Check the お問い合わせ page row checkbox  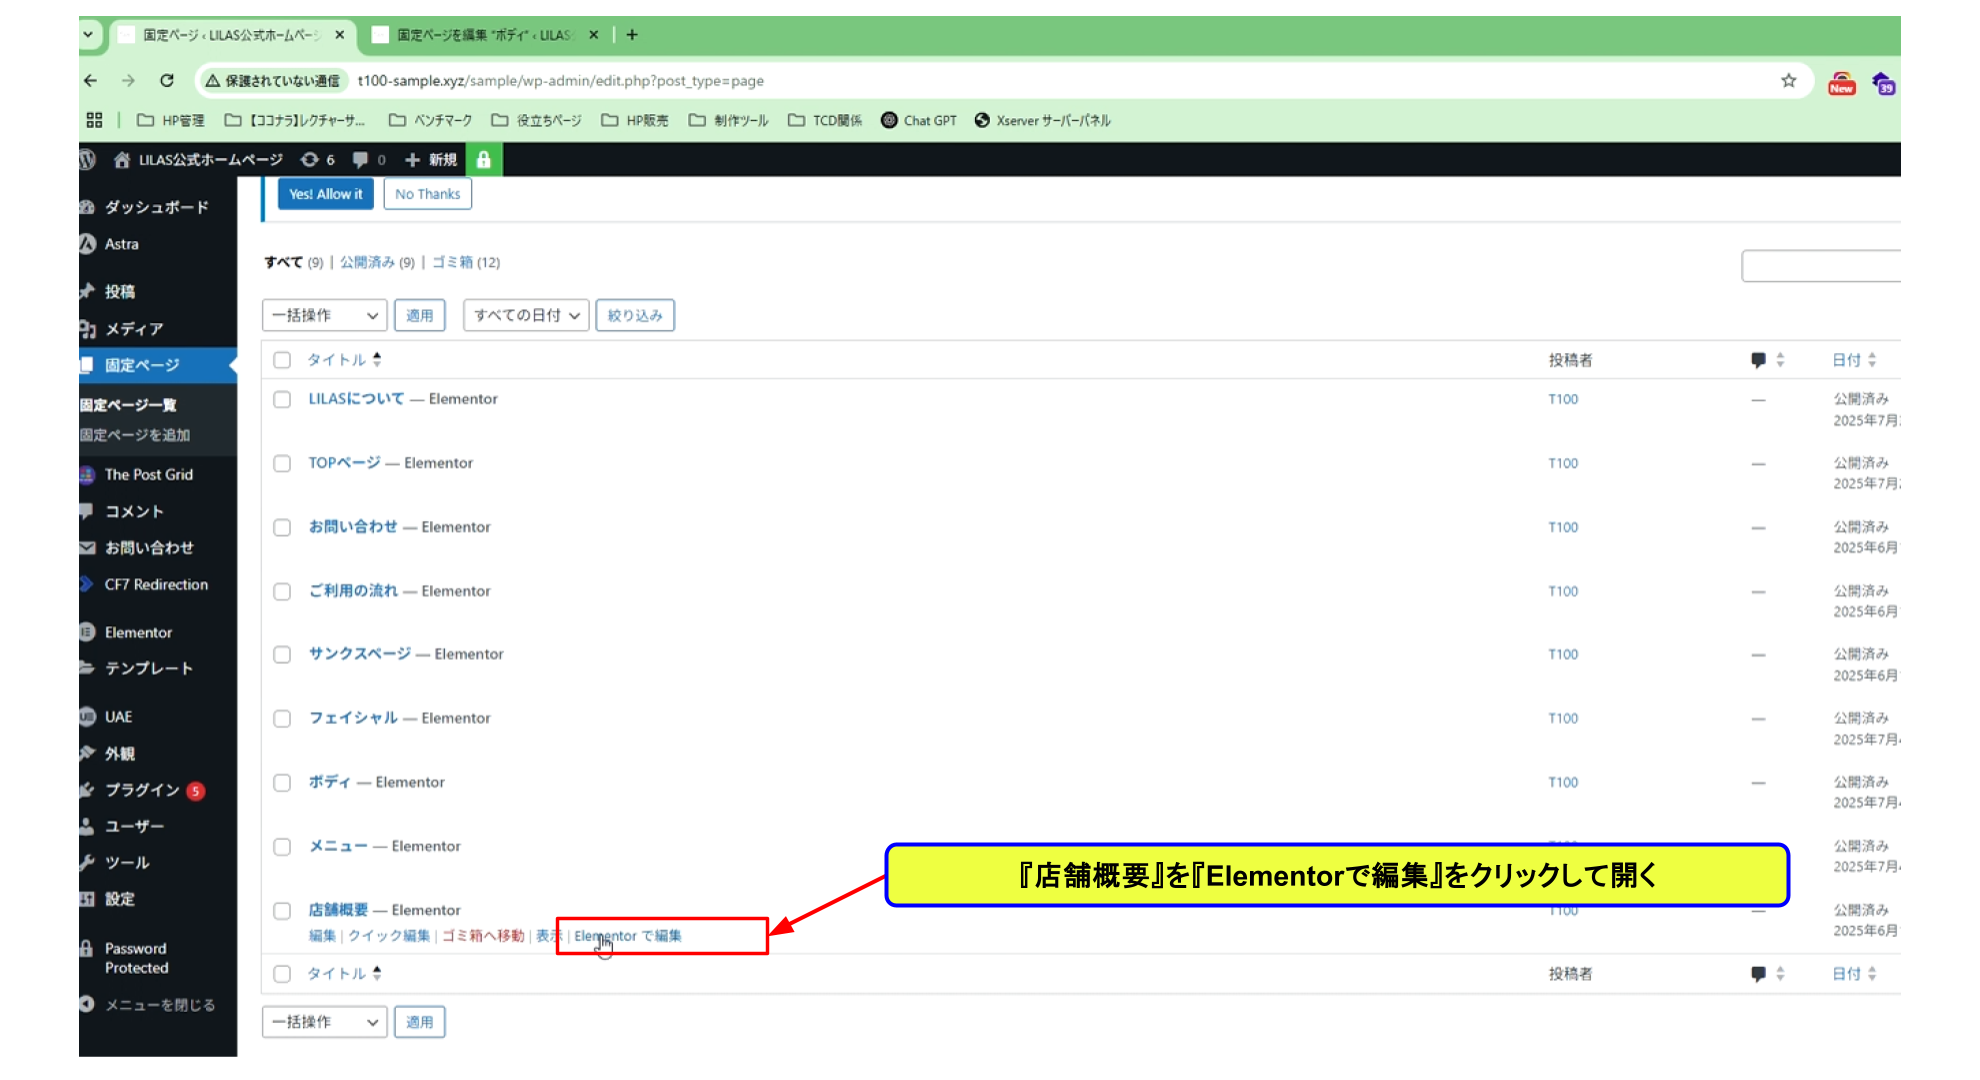[282, 528]
